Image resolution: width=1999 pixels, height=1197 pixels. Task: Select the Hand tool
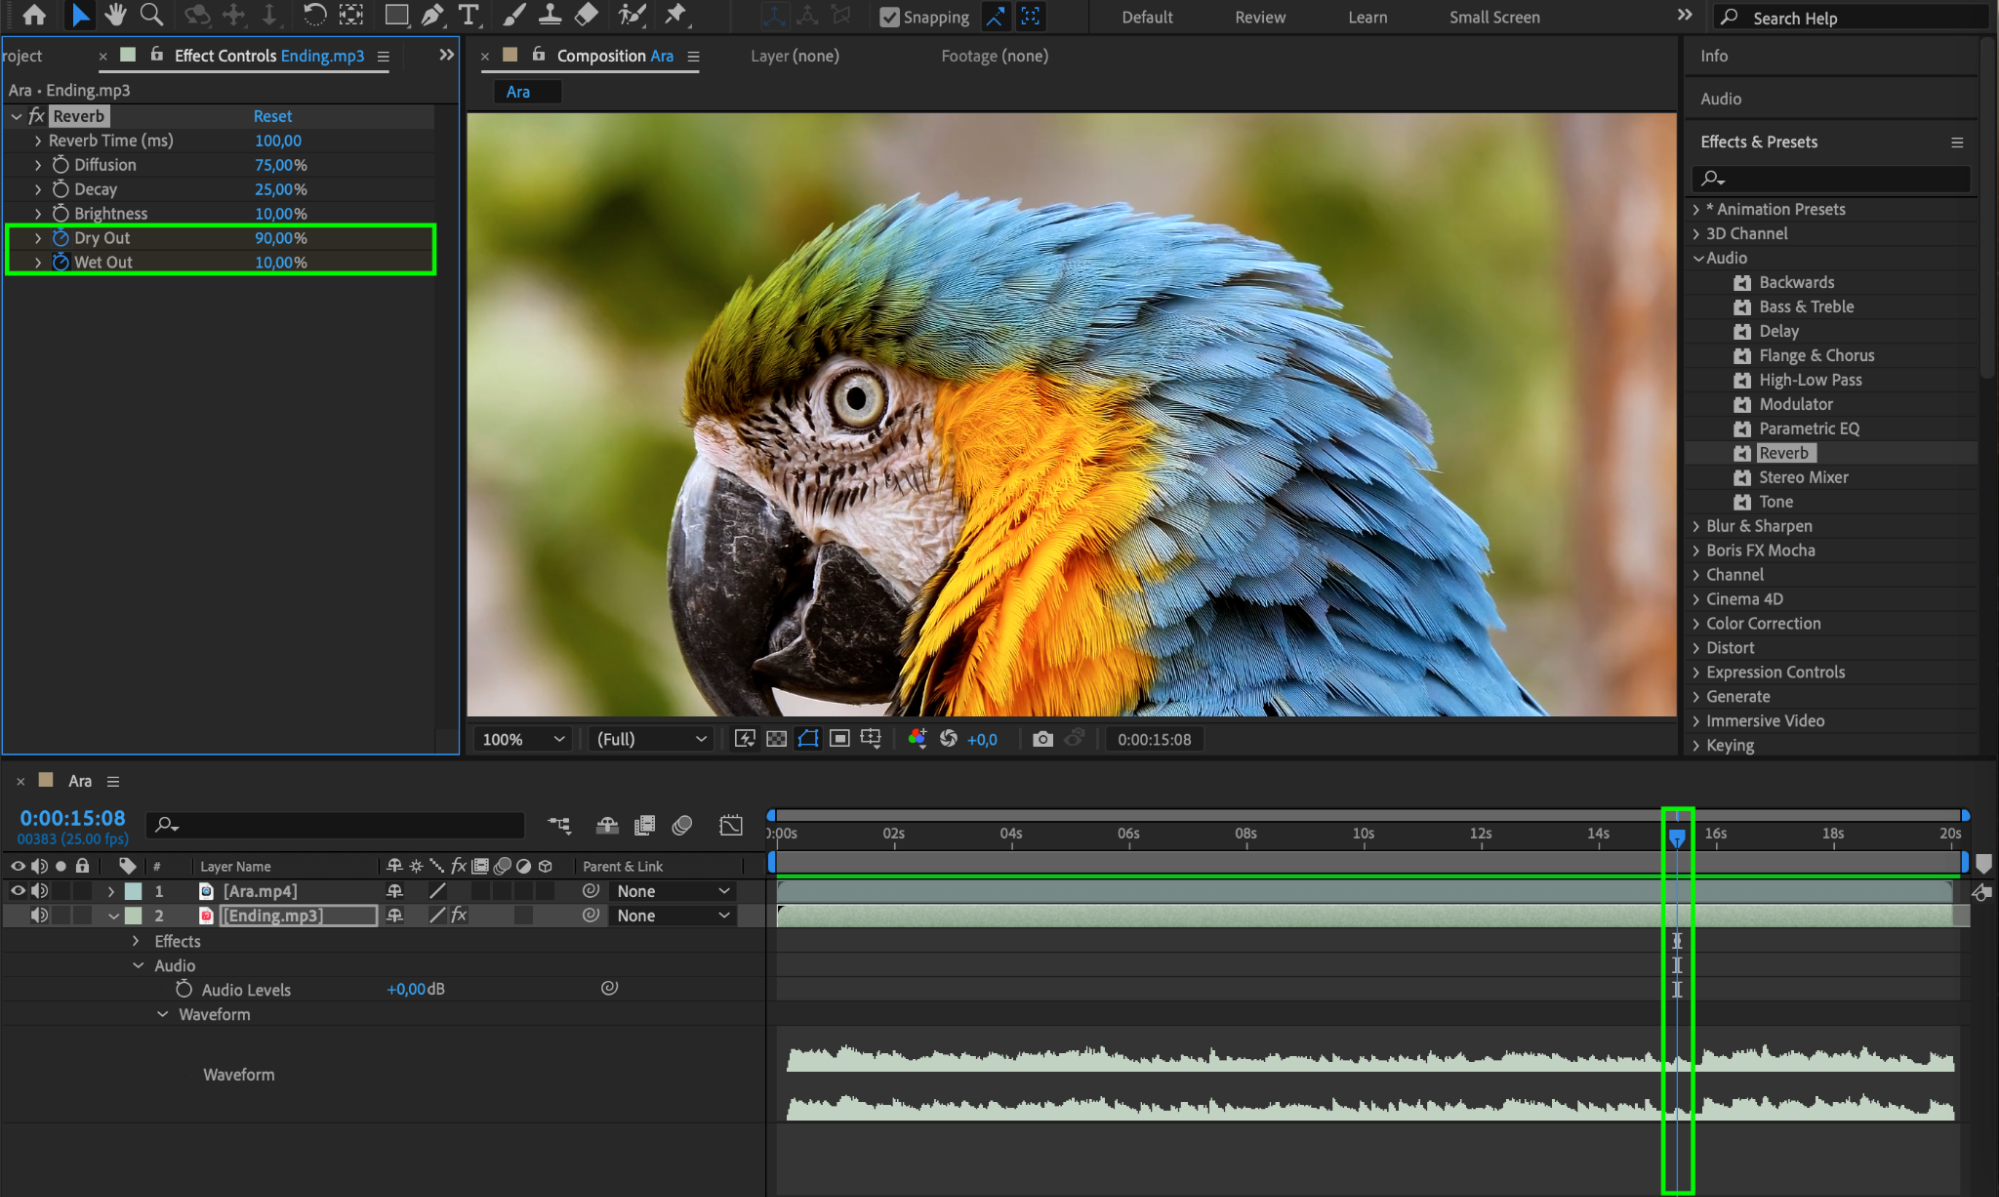(x=115, y=15)
